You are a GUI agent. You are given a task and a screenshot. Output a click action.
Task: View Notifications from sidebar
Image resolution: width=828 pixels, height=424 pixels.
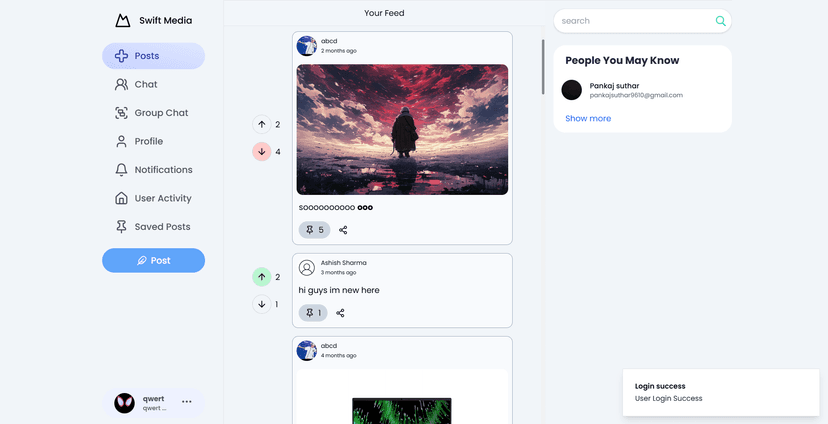click(x=153, y=170)
